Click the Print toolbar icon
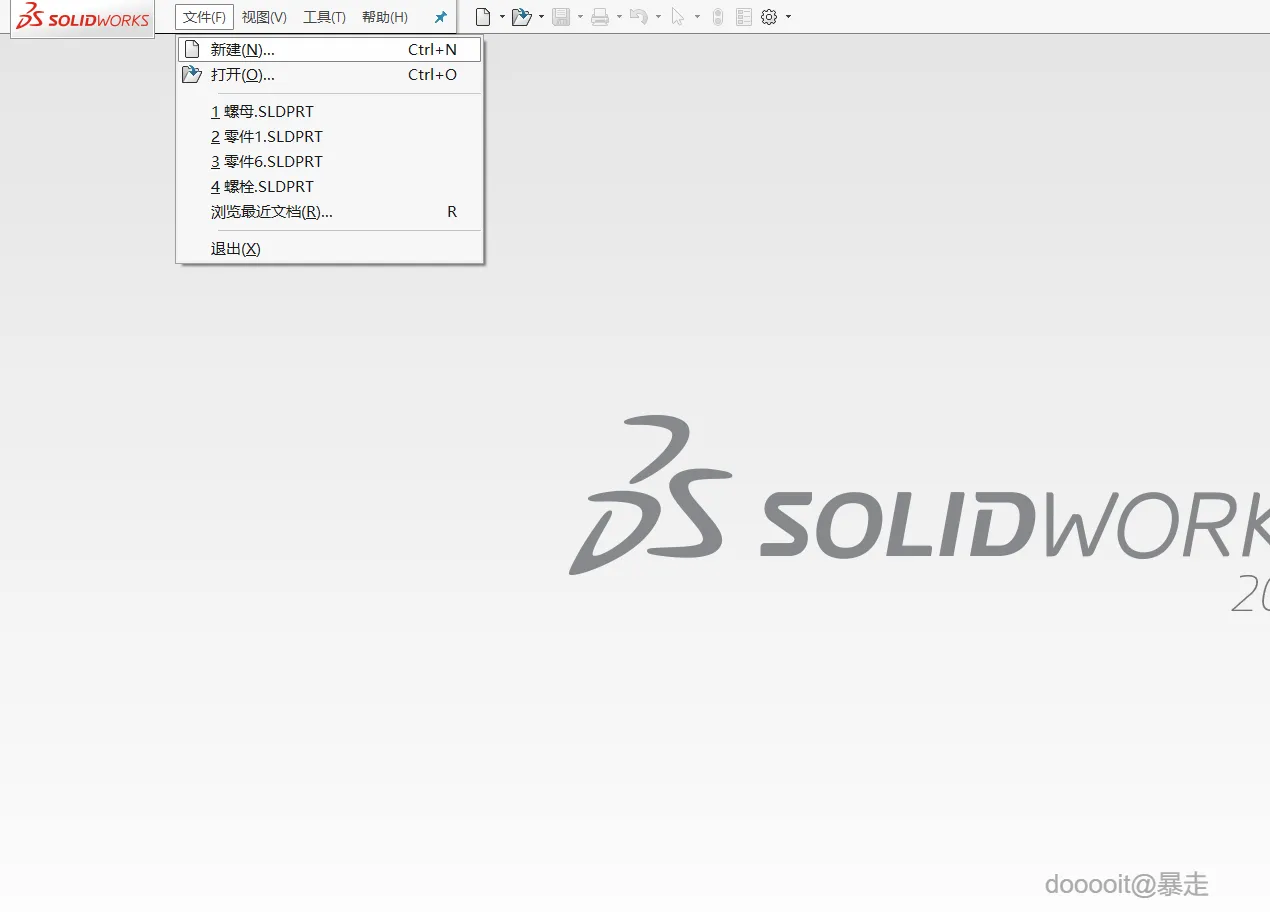Screen dimensions: 1270x912 pyautogui.click(x=600, y=17)
